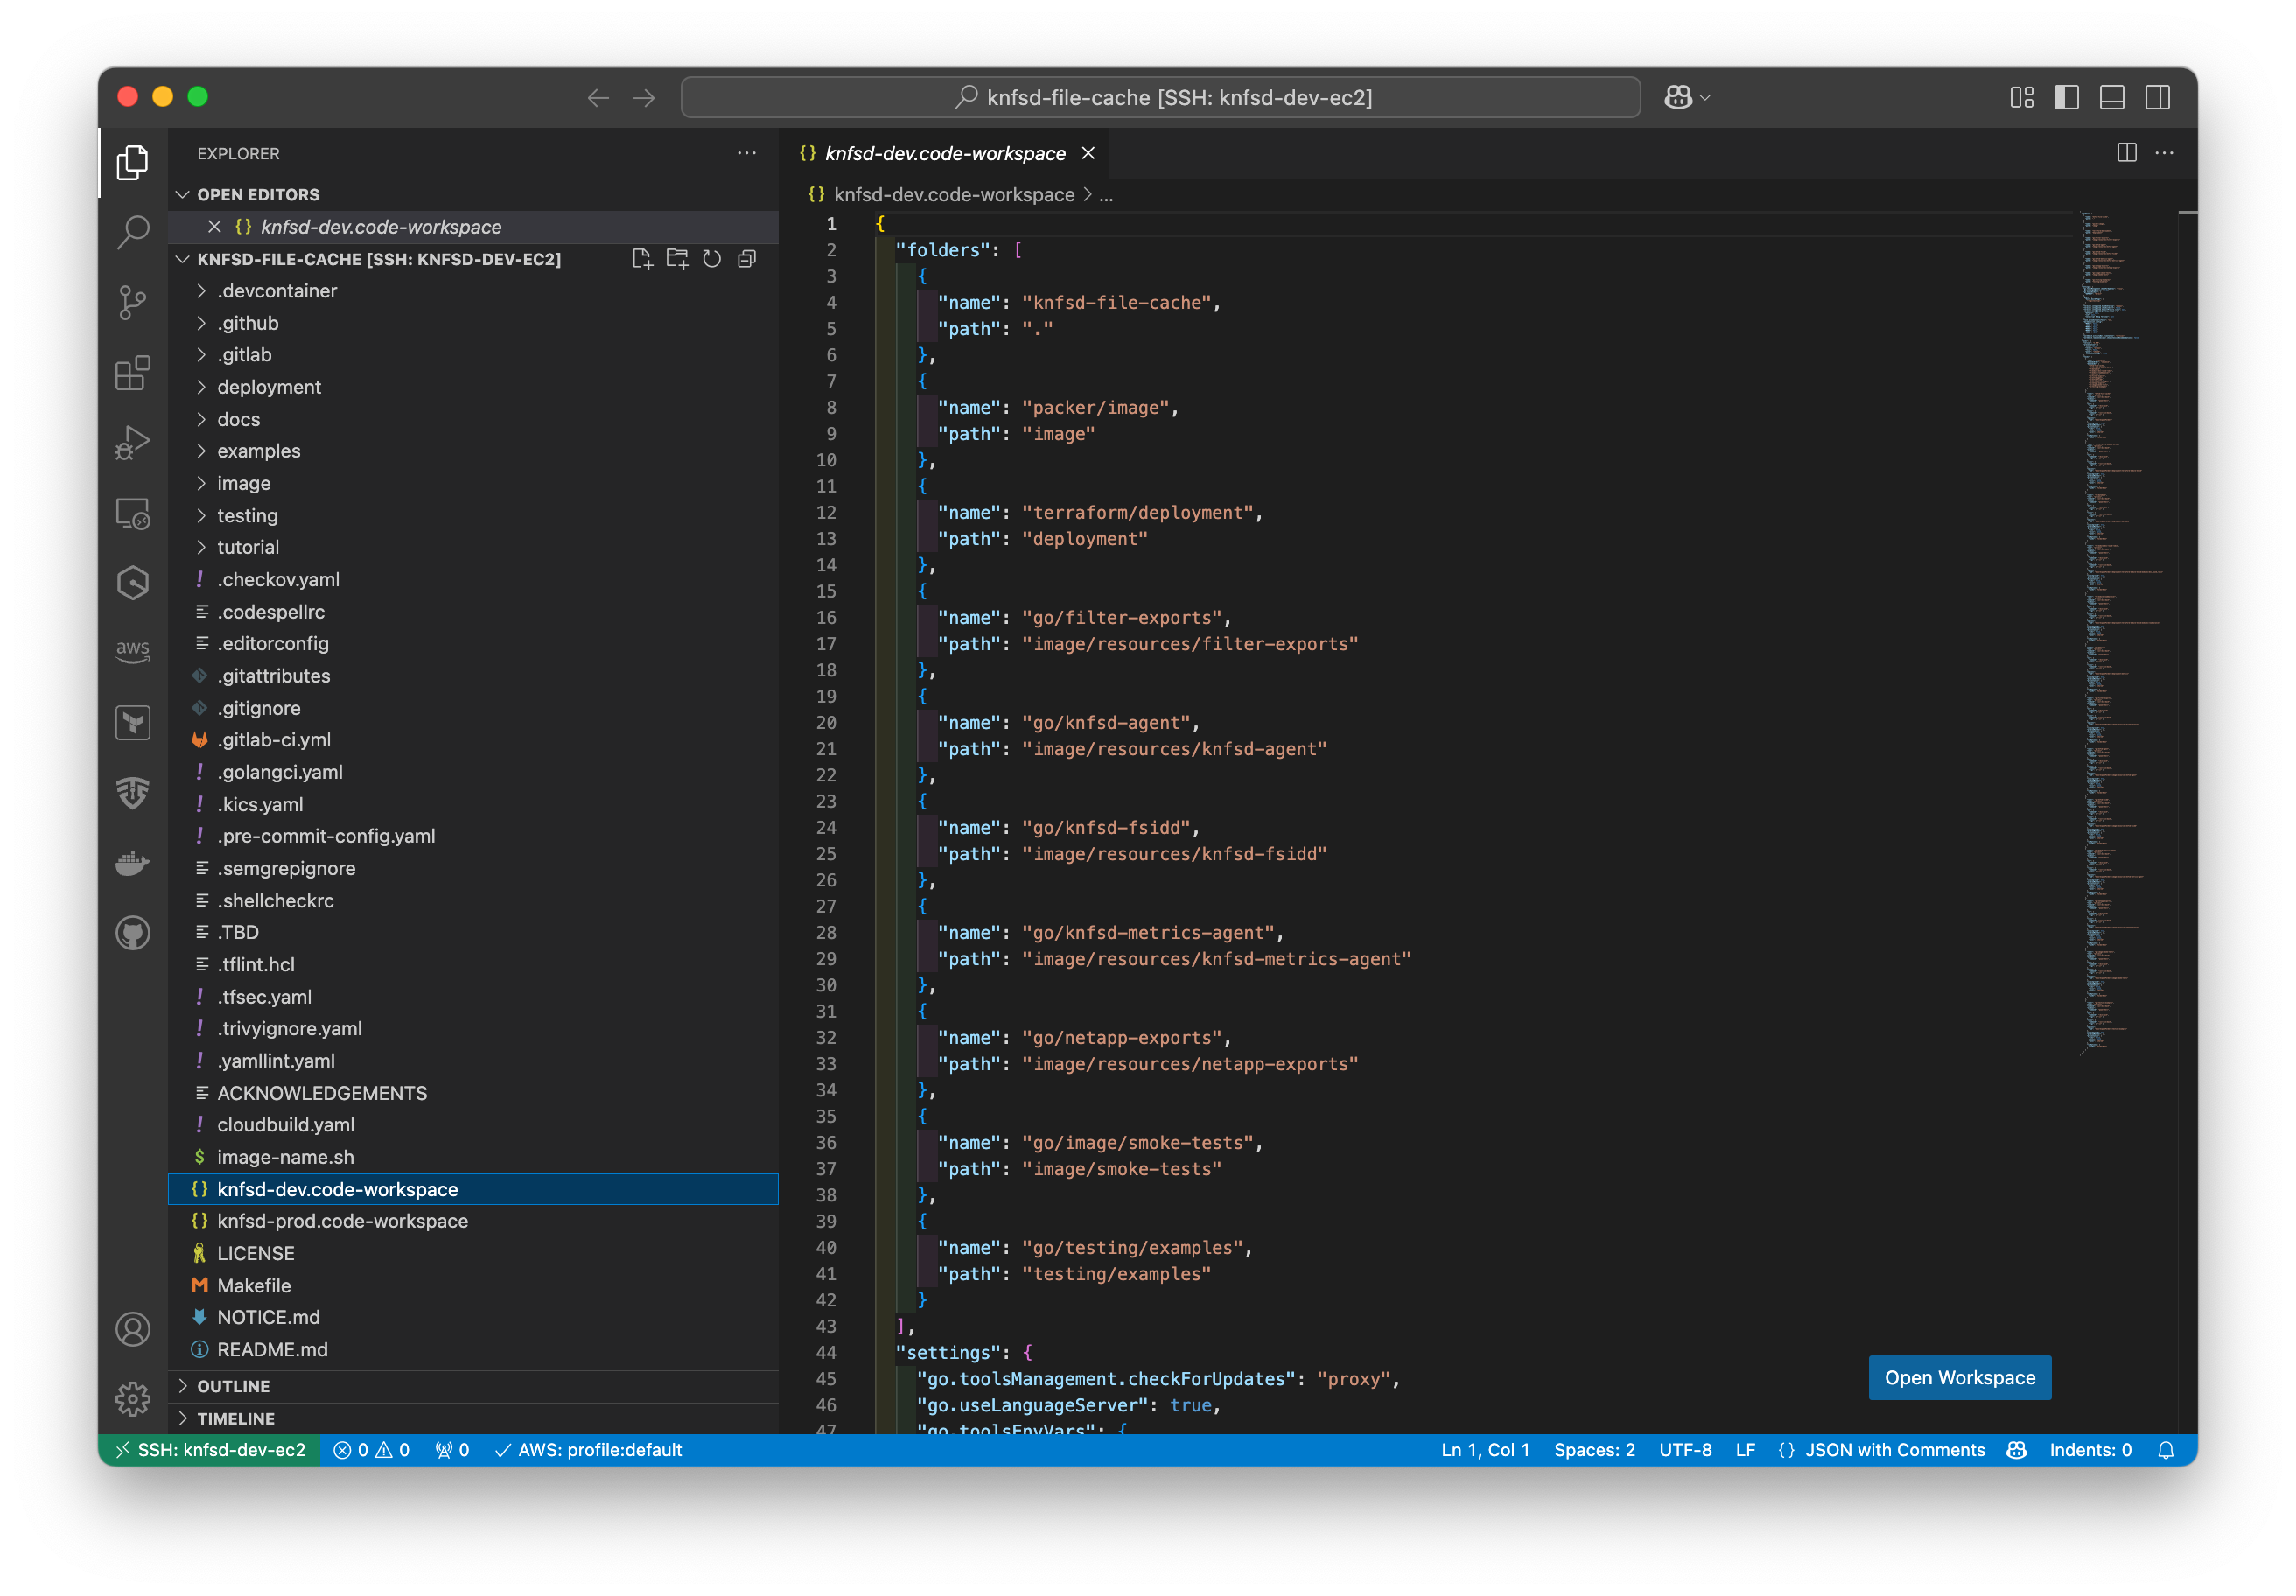The height and width of the screenshot is (1596, 2296).
Task: Open the notifications bell in the status bar
Action: [2166, 1449]
